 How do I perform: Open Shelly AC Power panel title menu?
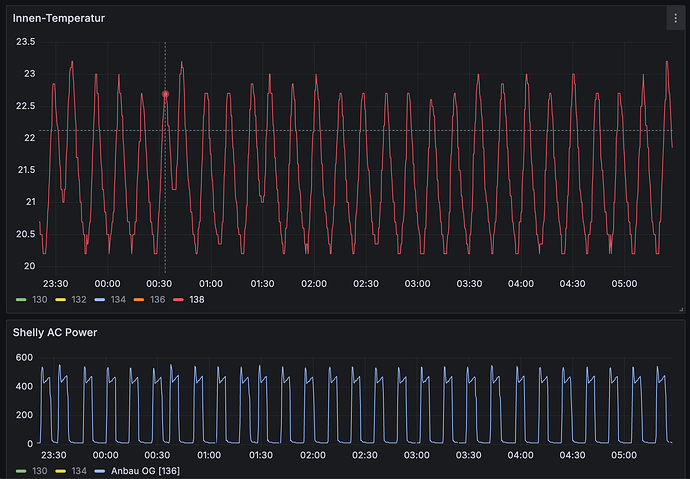57,331
